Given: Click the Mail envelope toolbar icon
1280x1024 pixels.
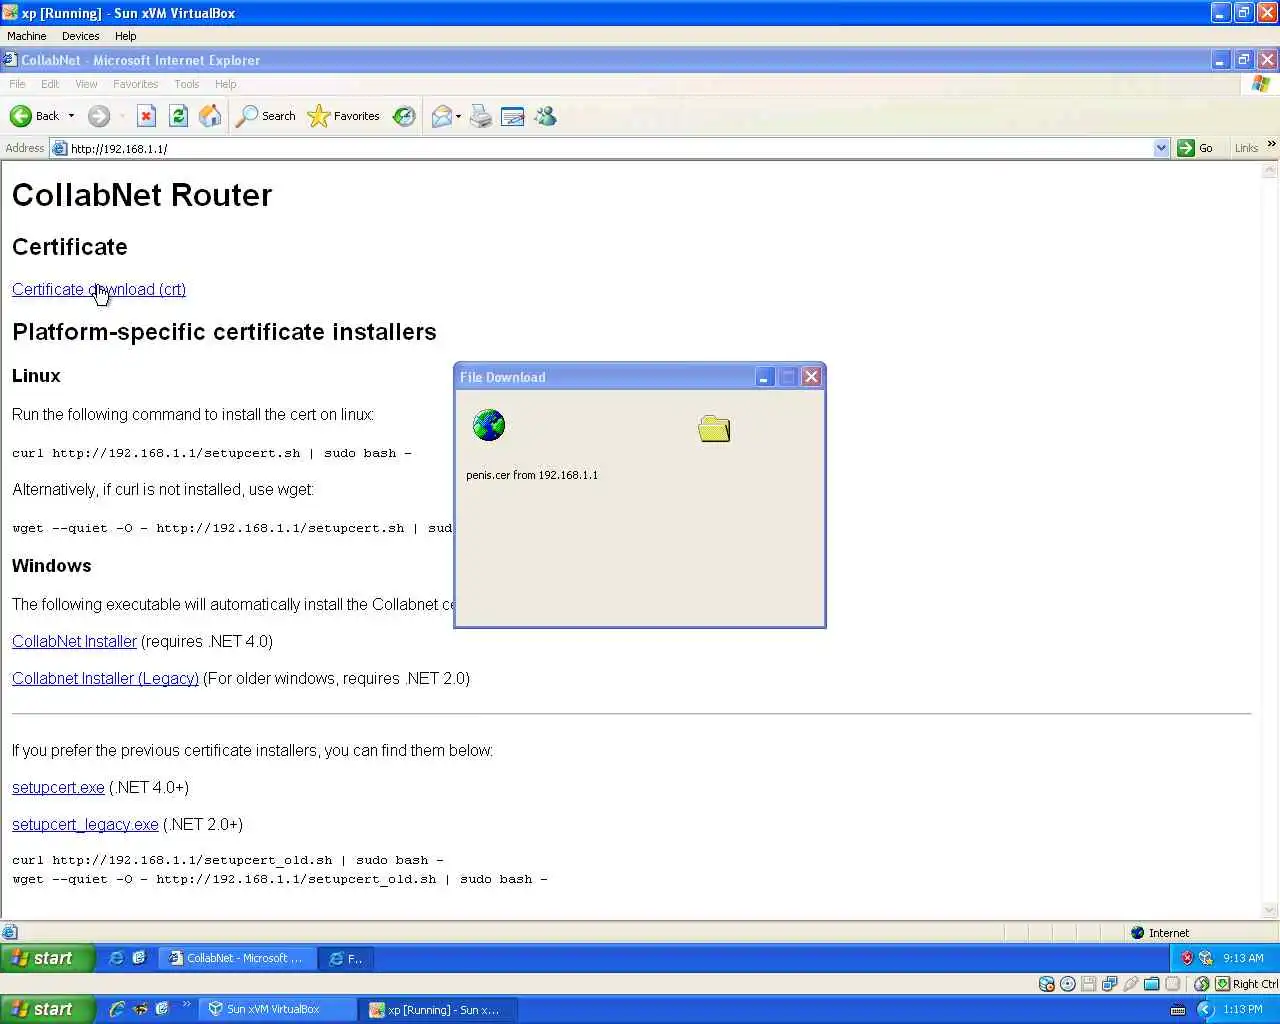Looking at the screenshot, I should [441, 116].
